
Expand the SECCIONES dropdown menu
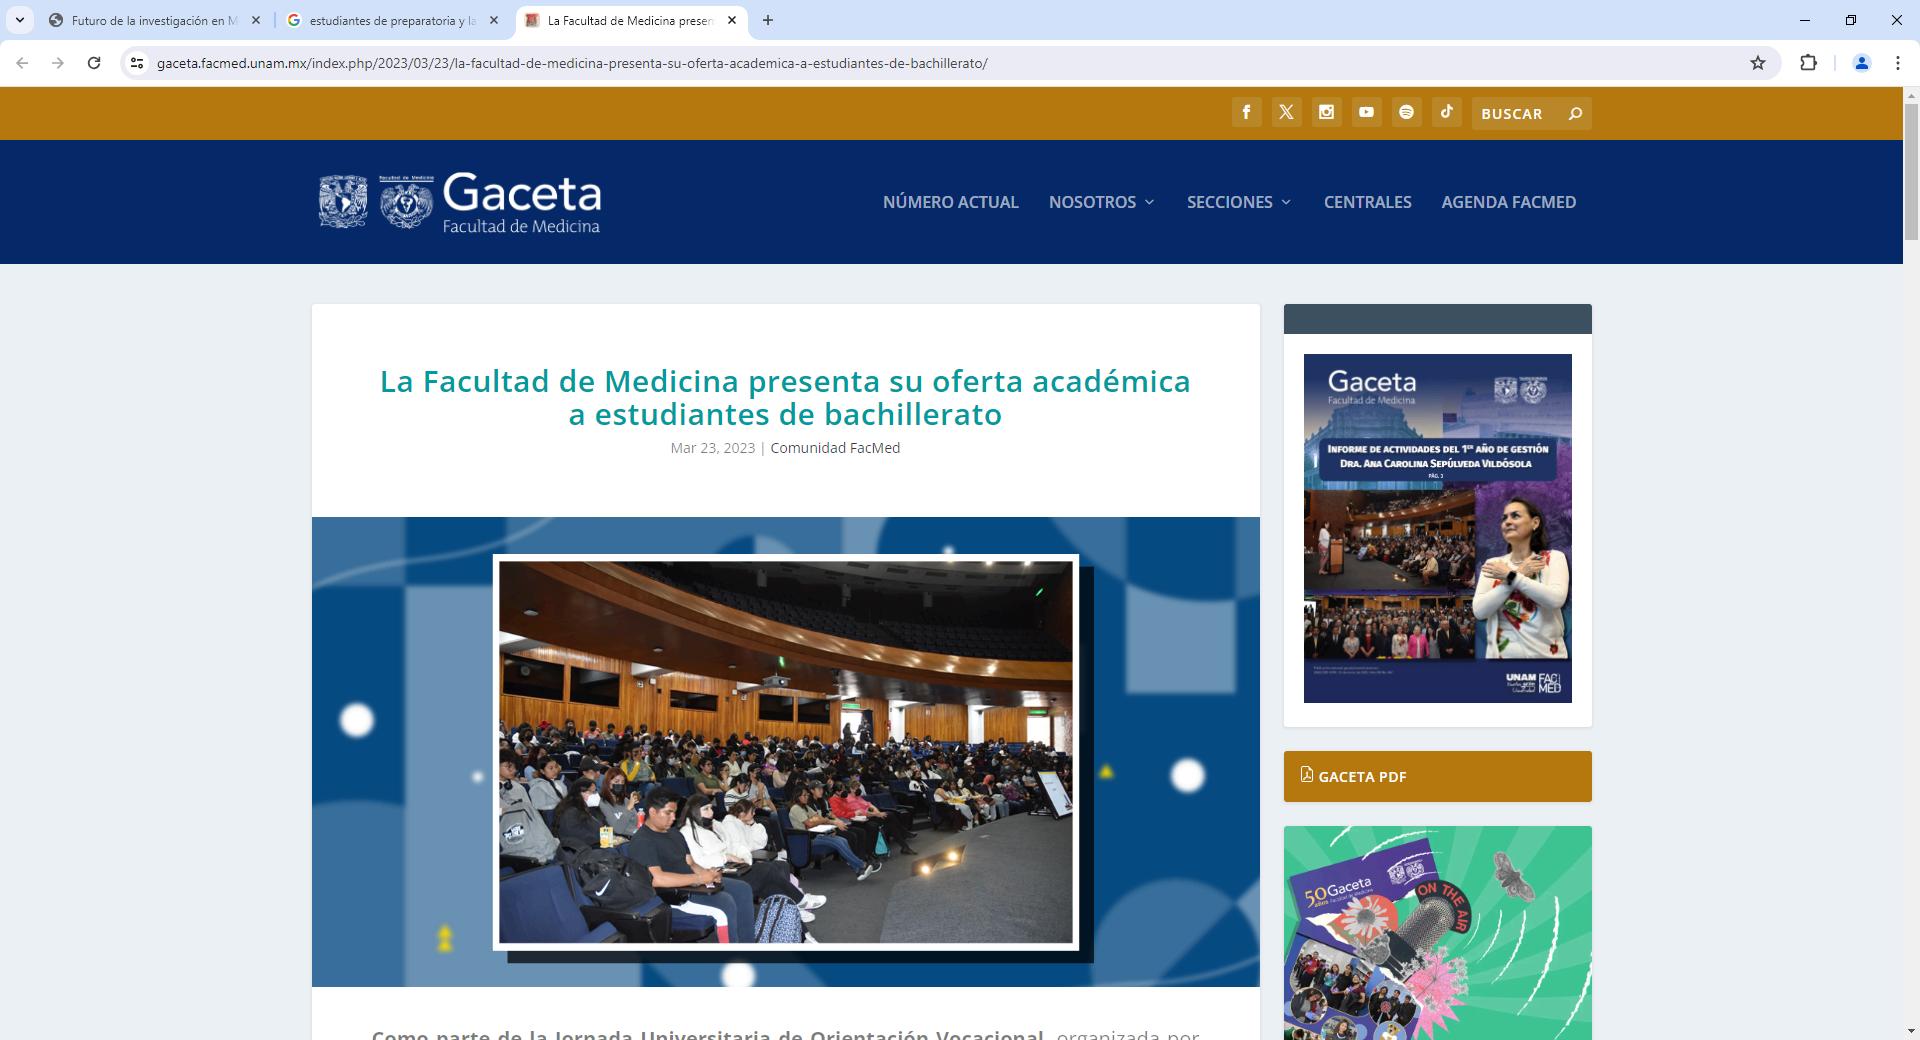(1240, 202)
